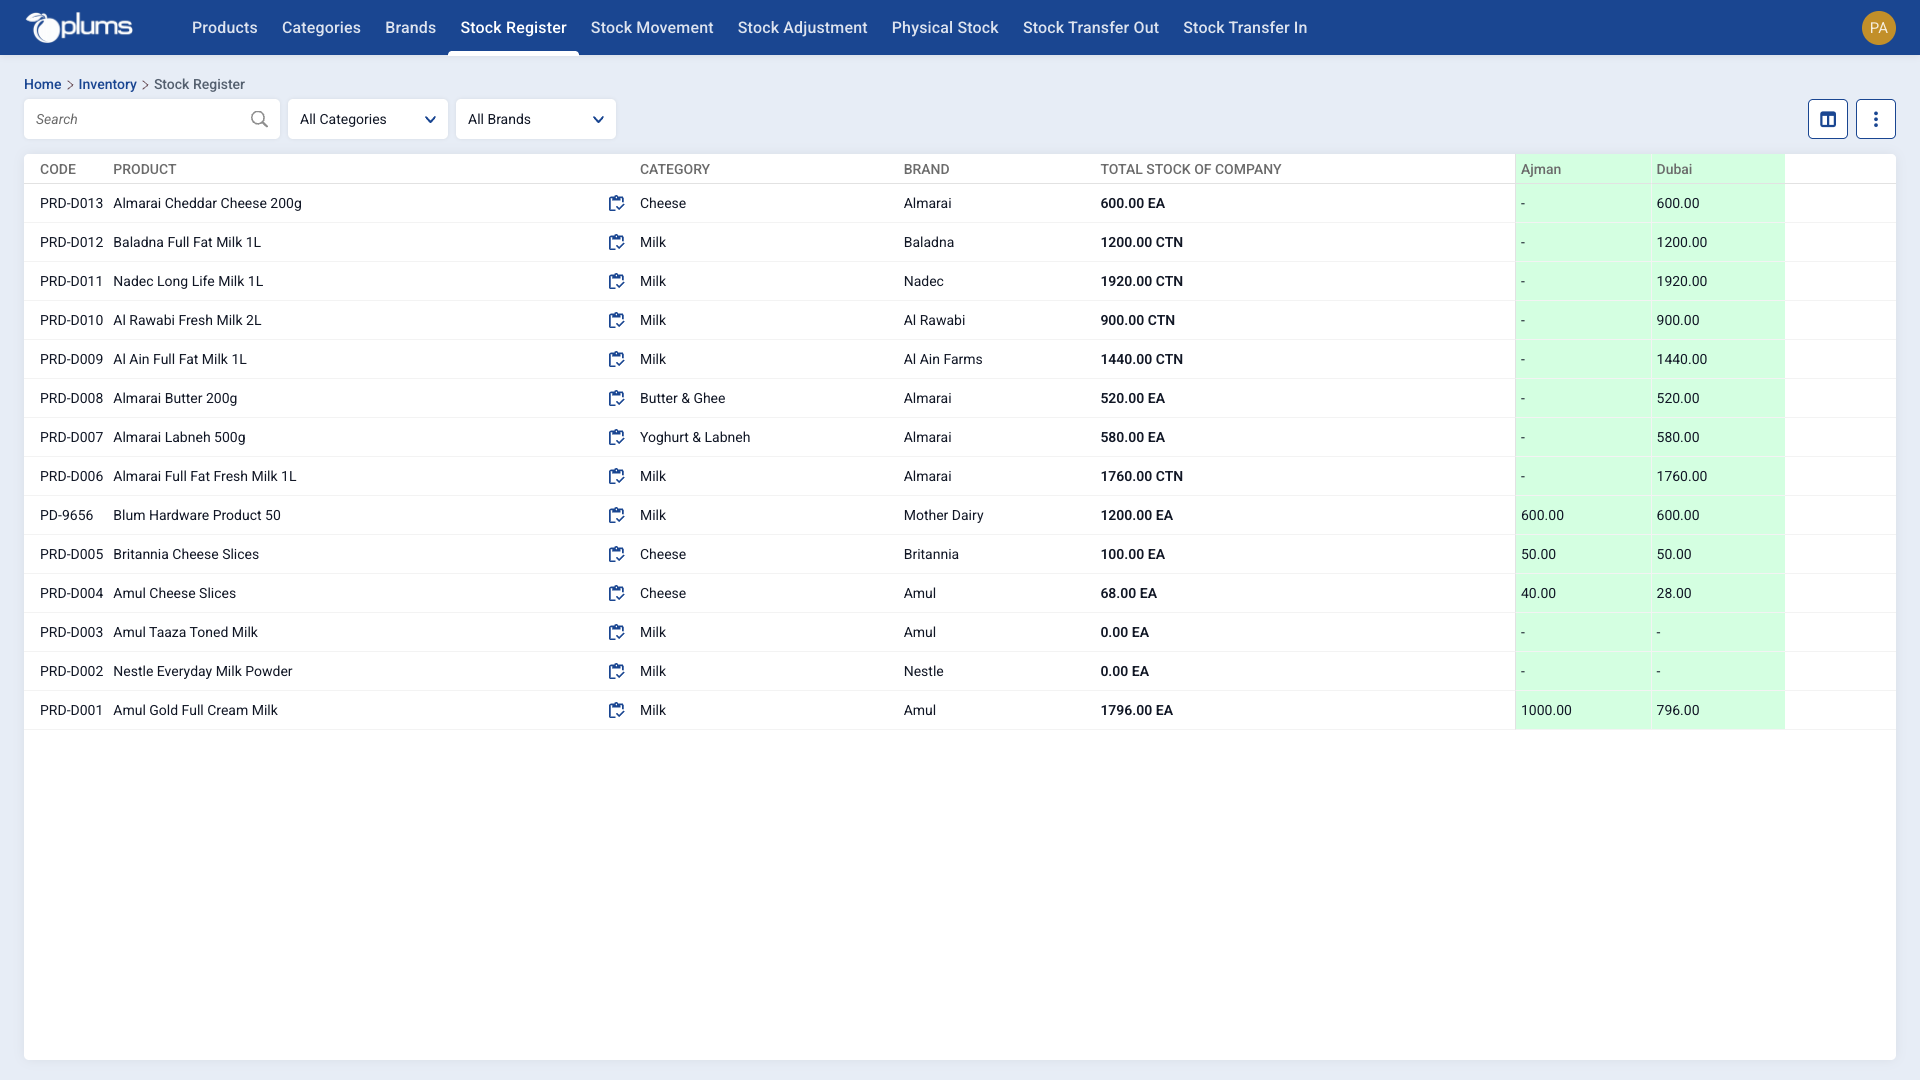
Task: Open stock history icon for Amul Cheese Slices
Action: [x=616, y=593]
